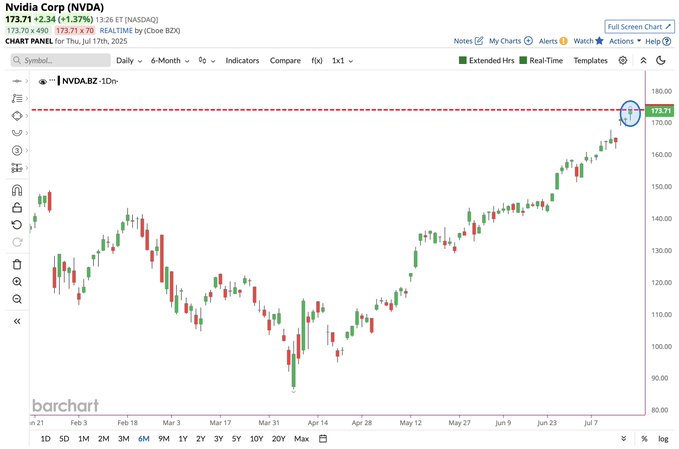Toggle the lock drawings icon
This screenshot has height=449, width=679.
[x=17, y=207]
